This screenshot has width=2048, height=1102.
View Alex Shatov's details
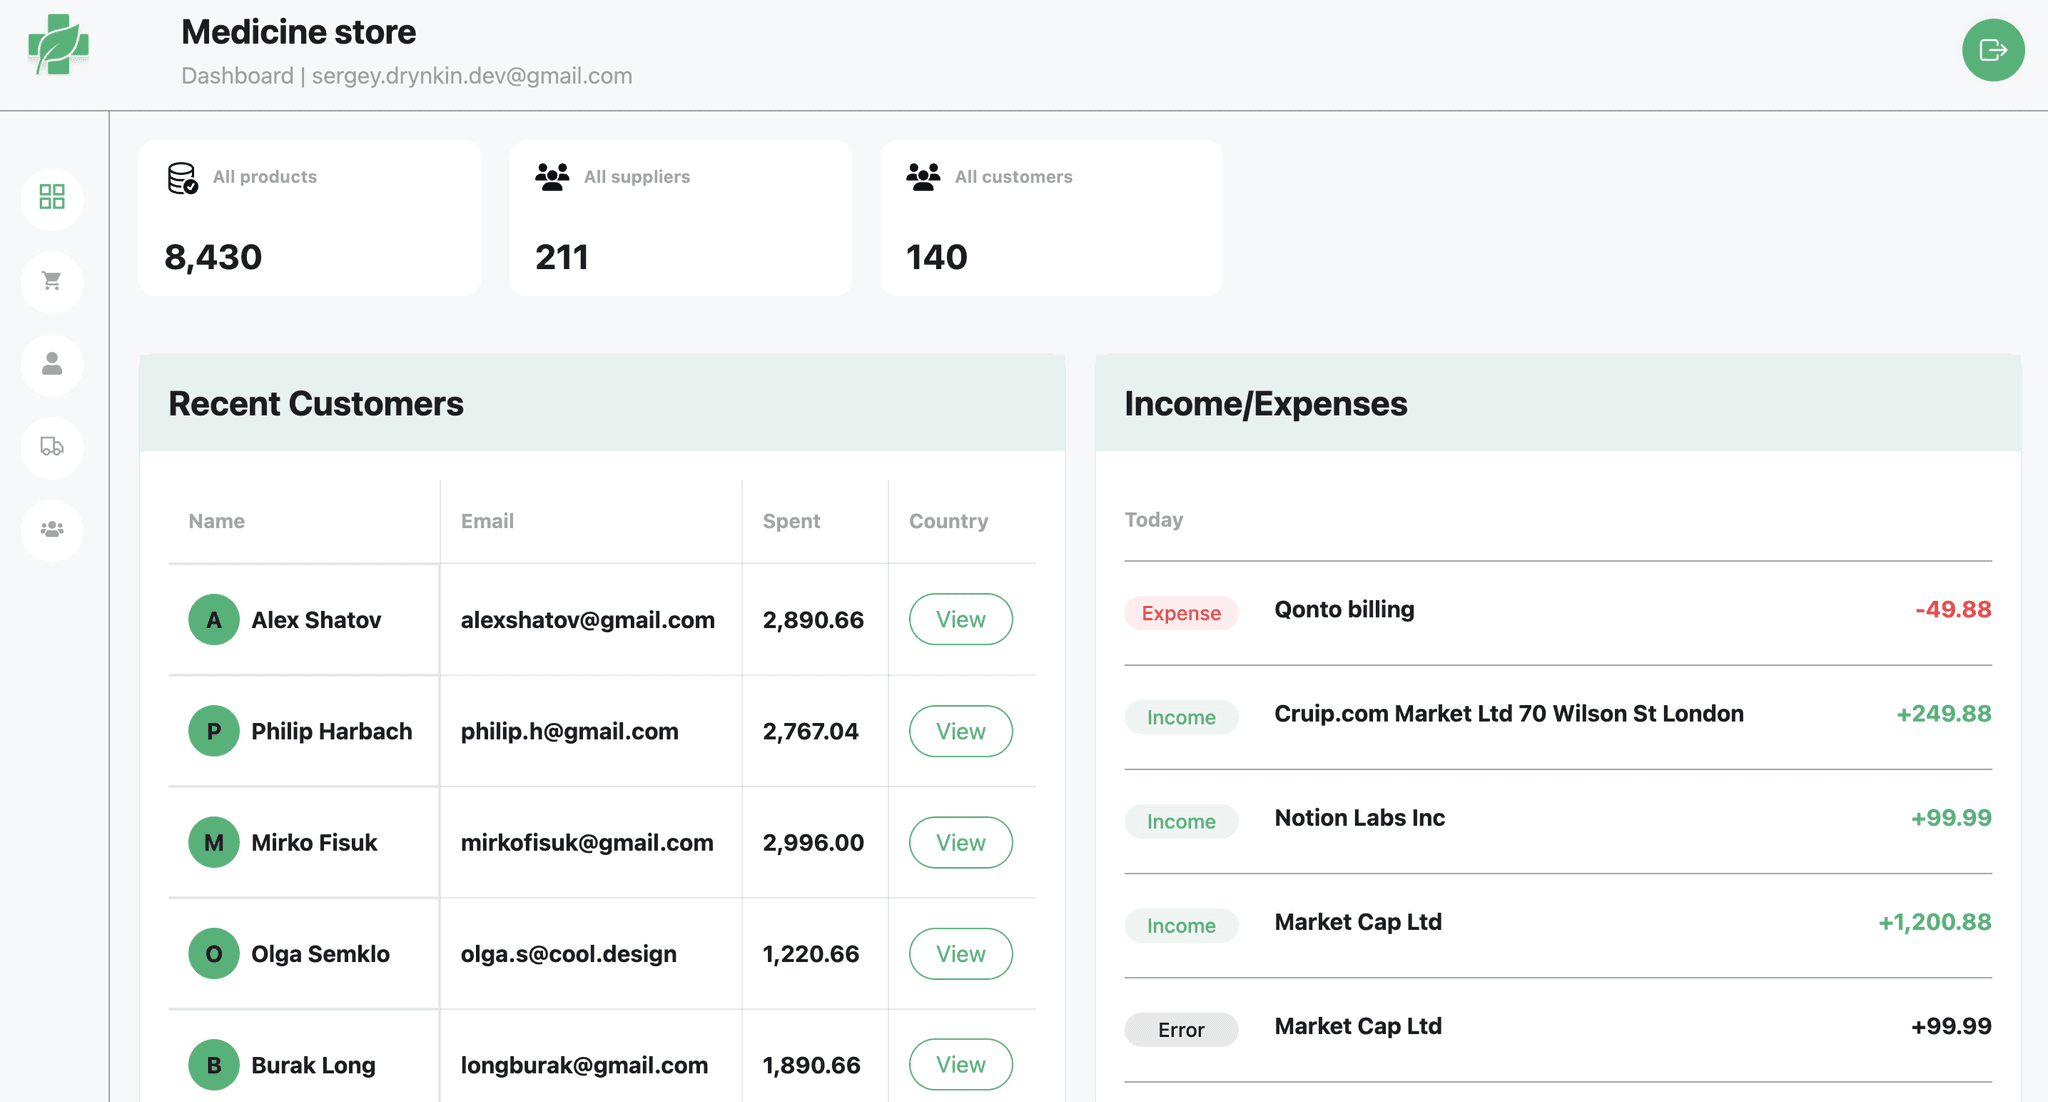[x=961, y=620]
